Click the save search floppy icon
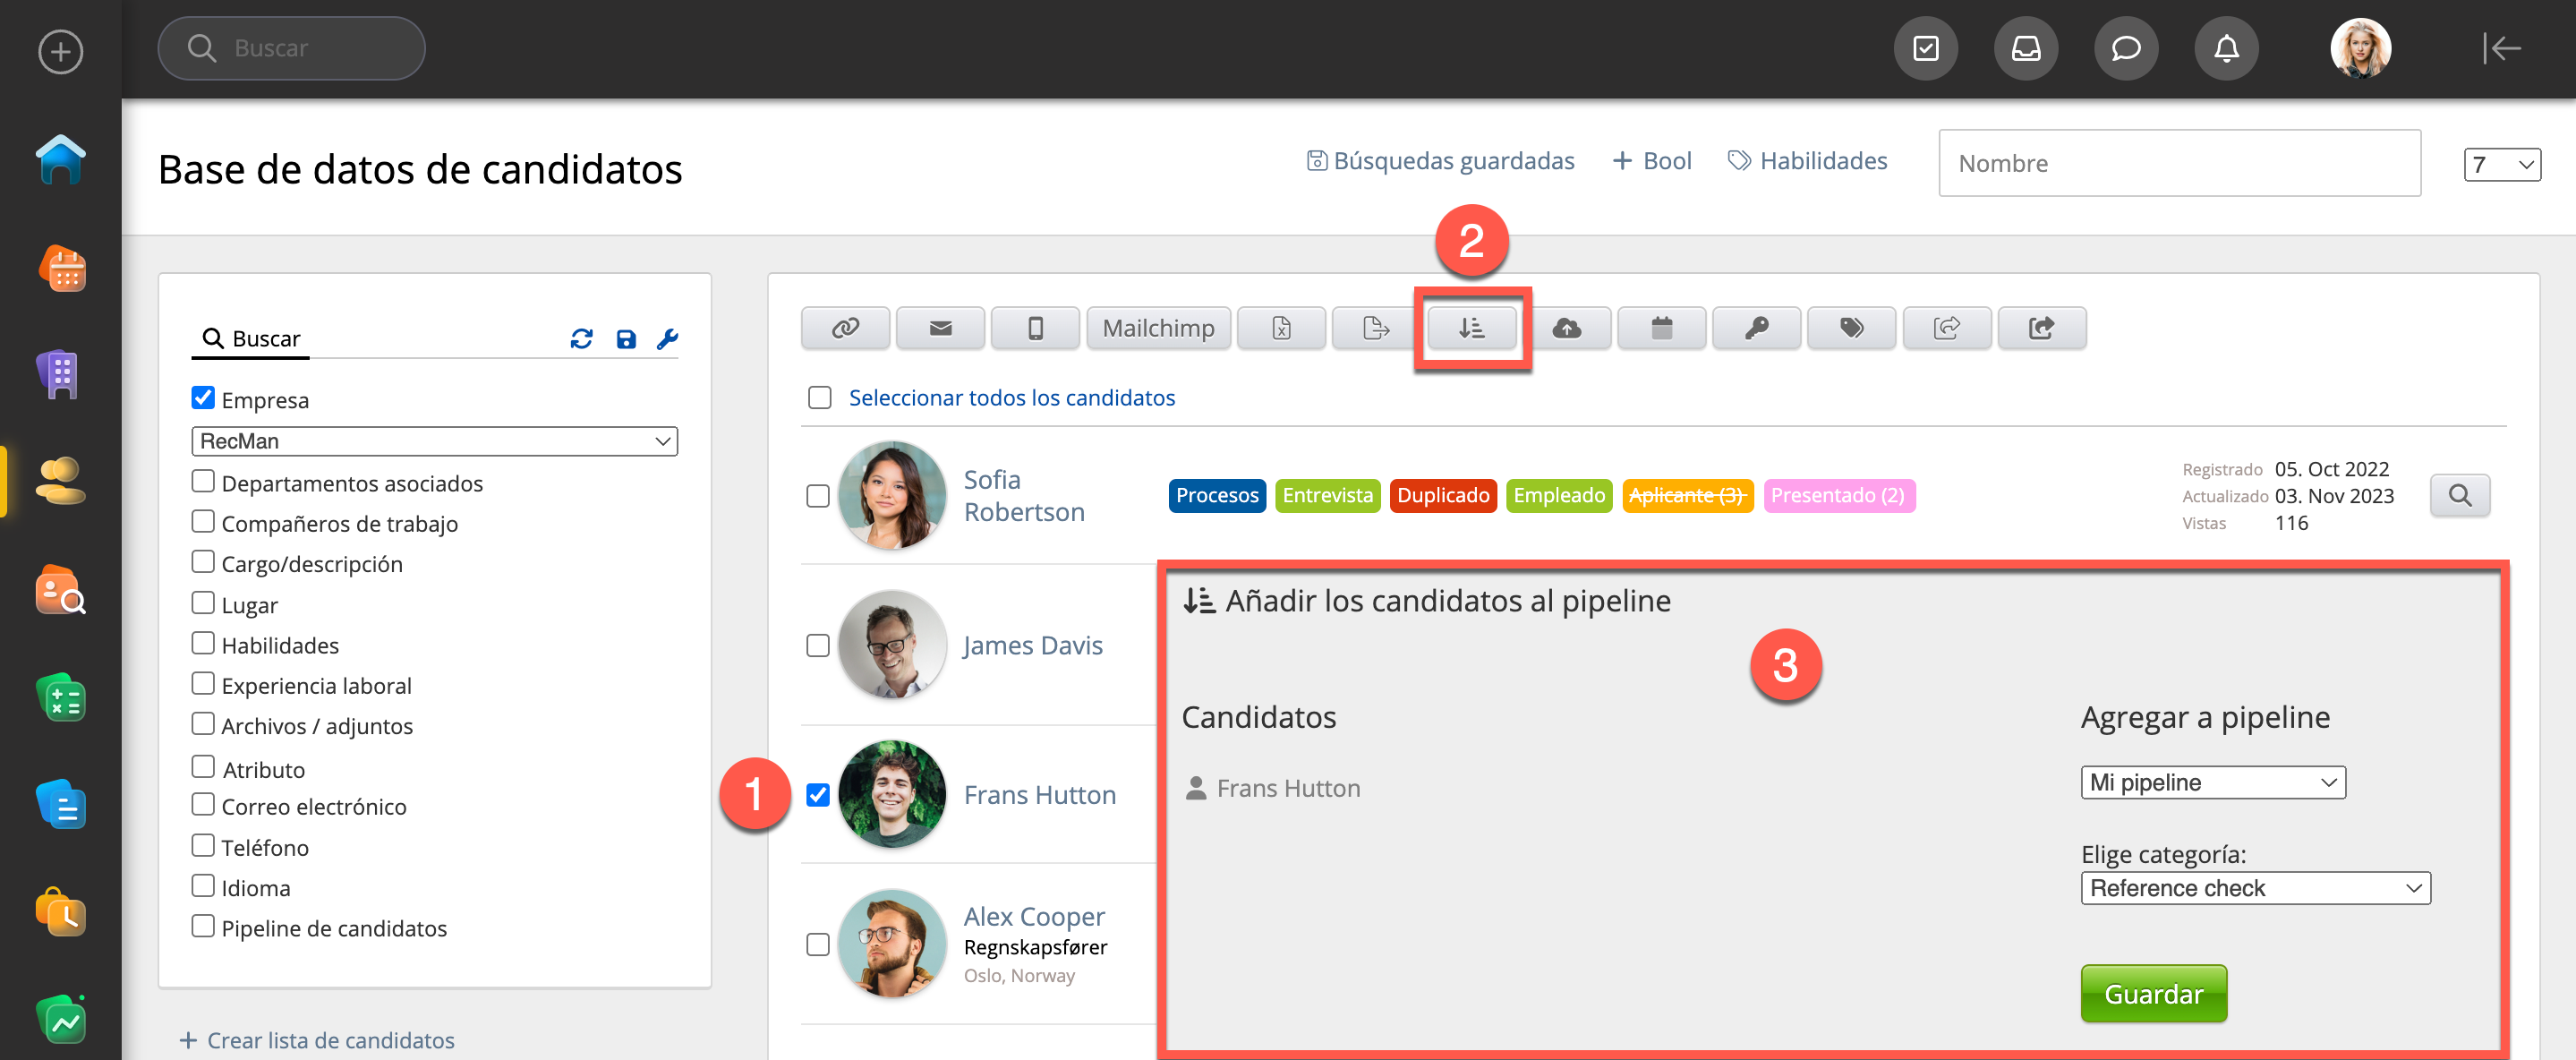The image size is (2576, 1060). [x=626, y=339]
